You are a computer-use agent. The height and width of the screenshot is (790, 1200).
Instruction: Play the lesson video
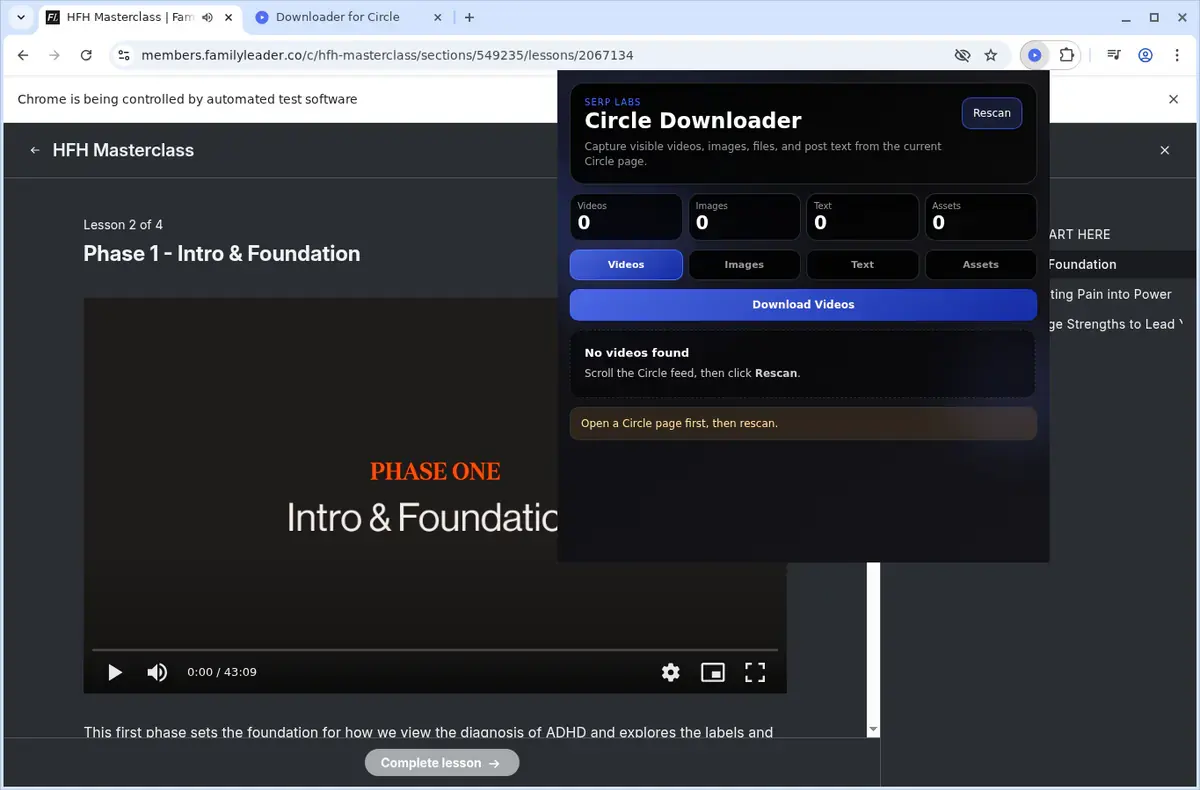[x=115, y=672]
